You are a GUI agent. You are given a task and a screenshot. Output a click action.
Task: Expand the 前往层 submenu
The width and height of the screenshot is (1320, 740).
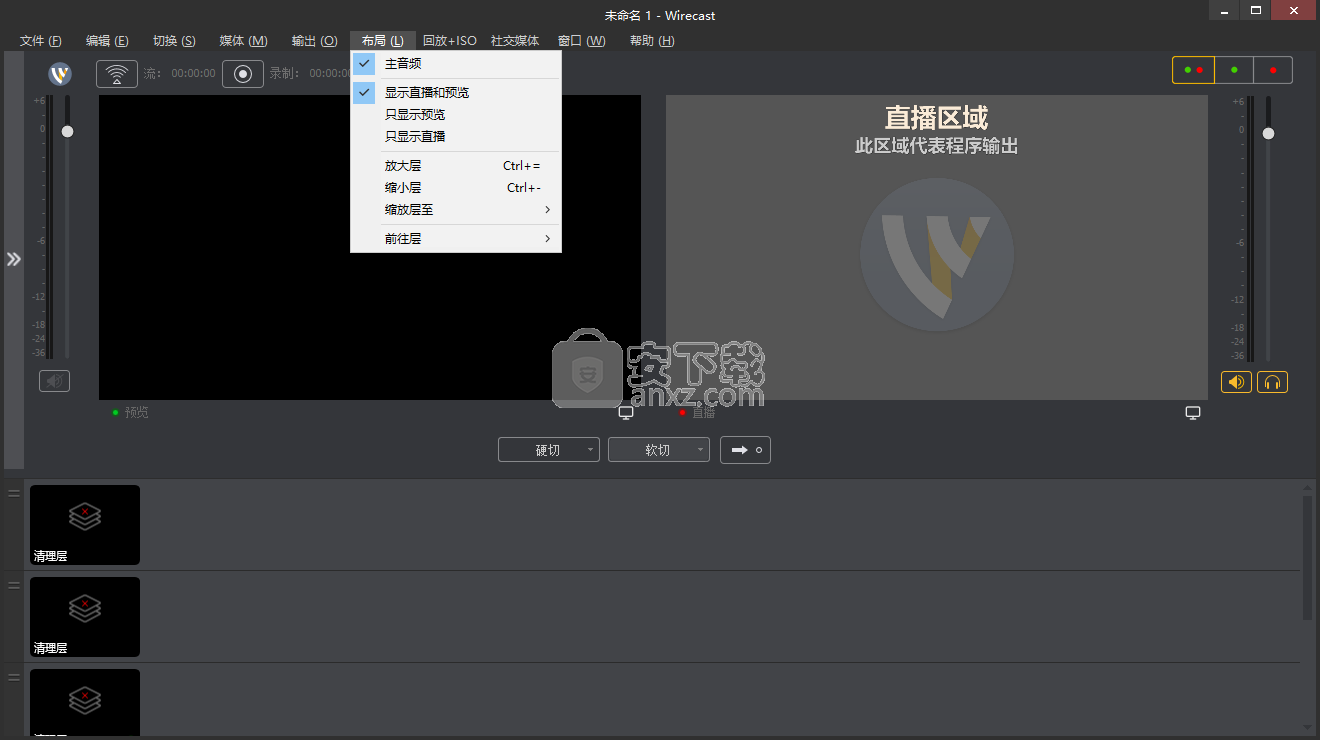456,239
